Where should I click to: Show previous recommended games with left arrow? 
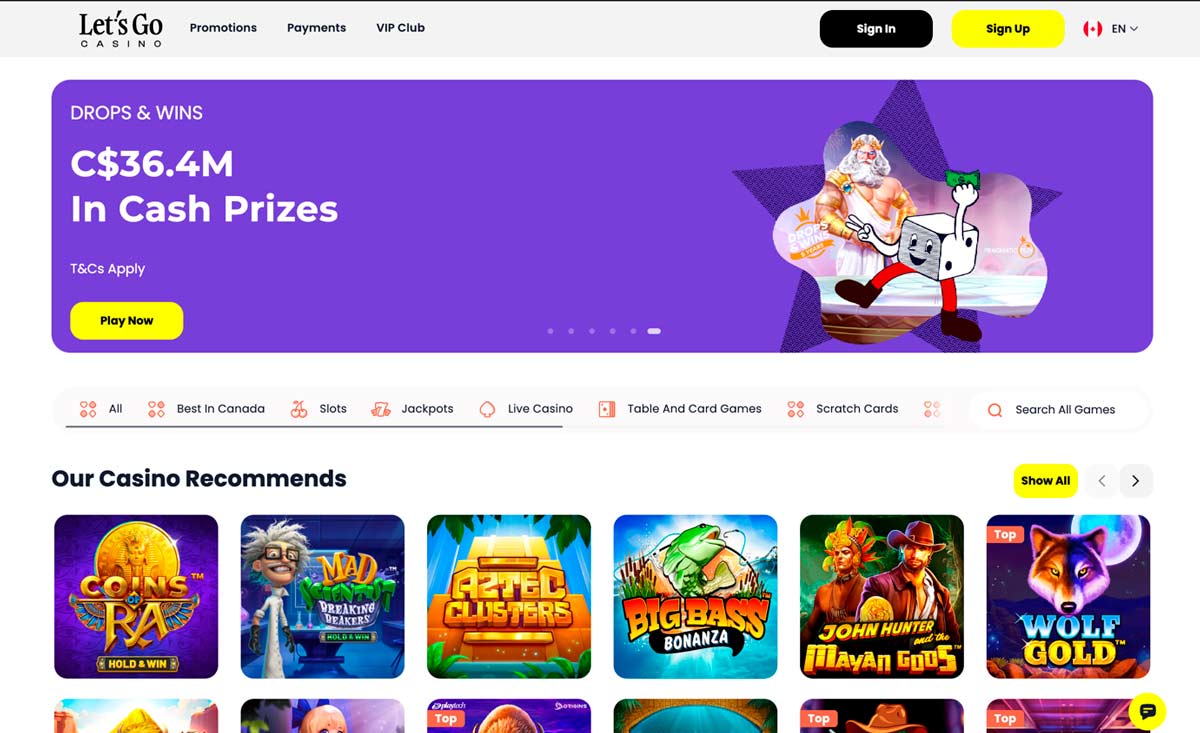pyautogui.click(x=1102, y=481)
